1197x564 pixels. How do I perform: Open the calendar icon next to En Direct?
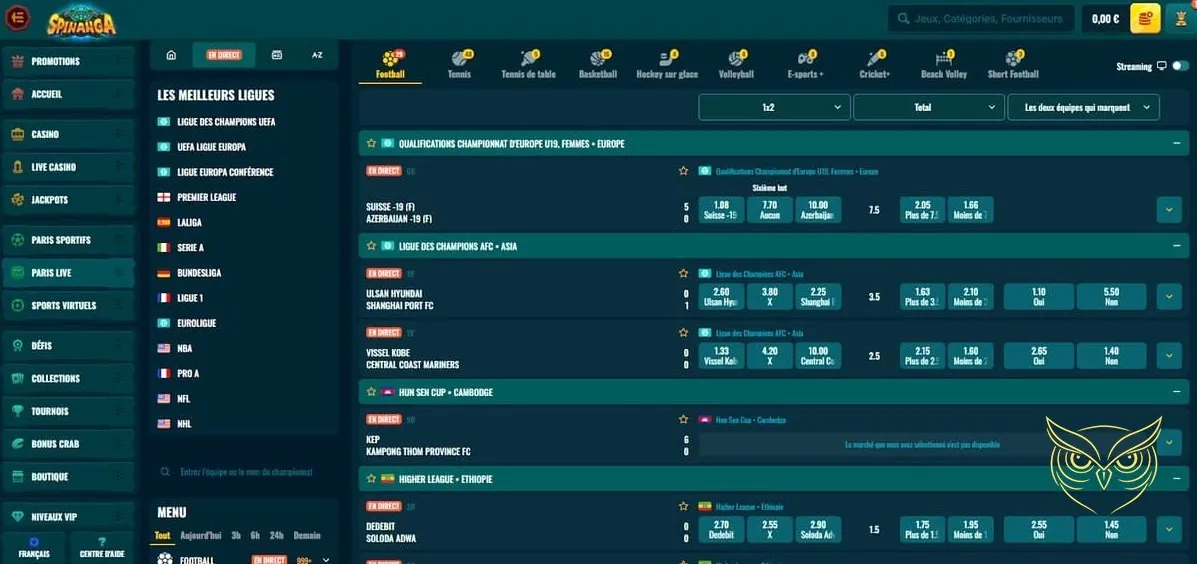pos(277,55)
